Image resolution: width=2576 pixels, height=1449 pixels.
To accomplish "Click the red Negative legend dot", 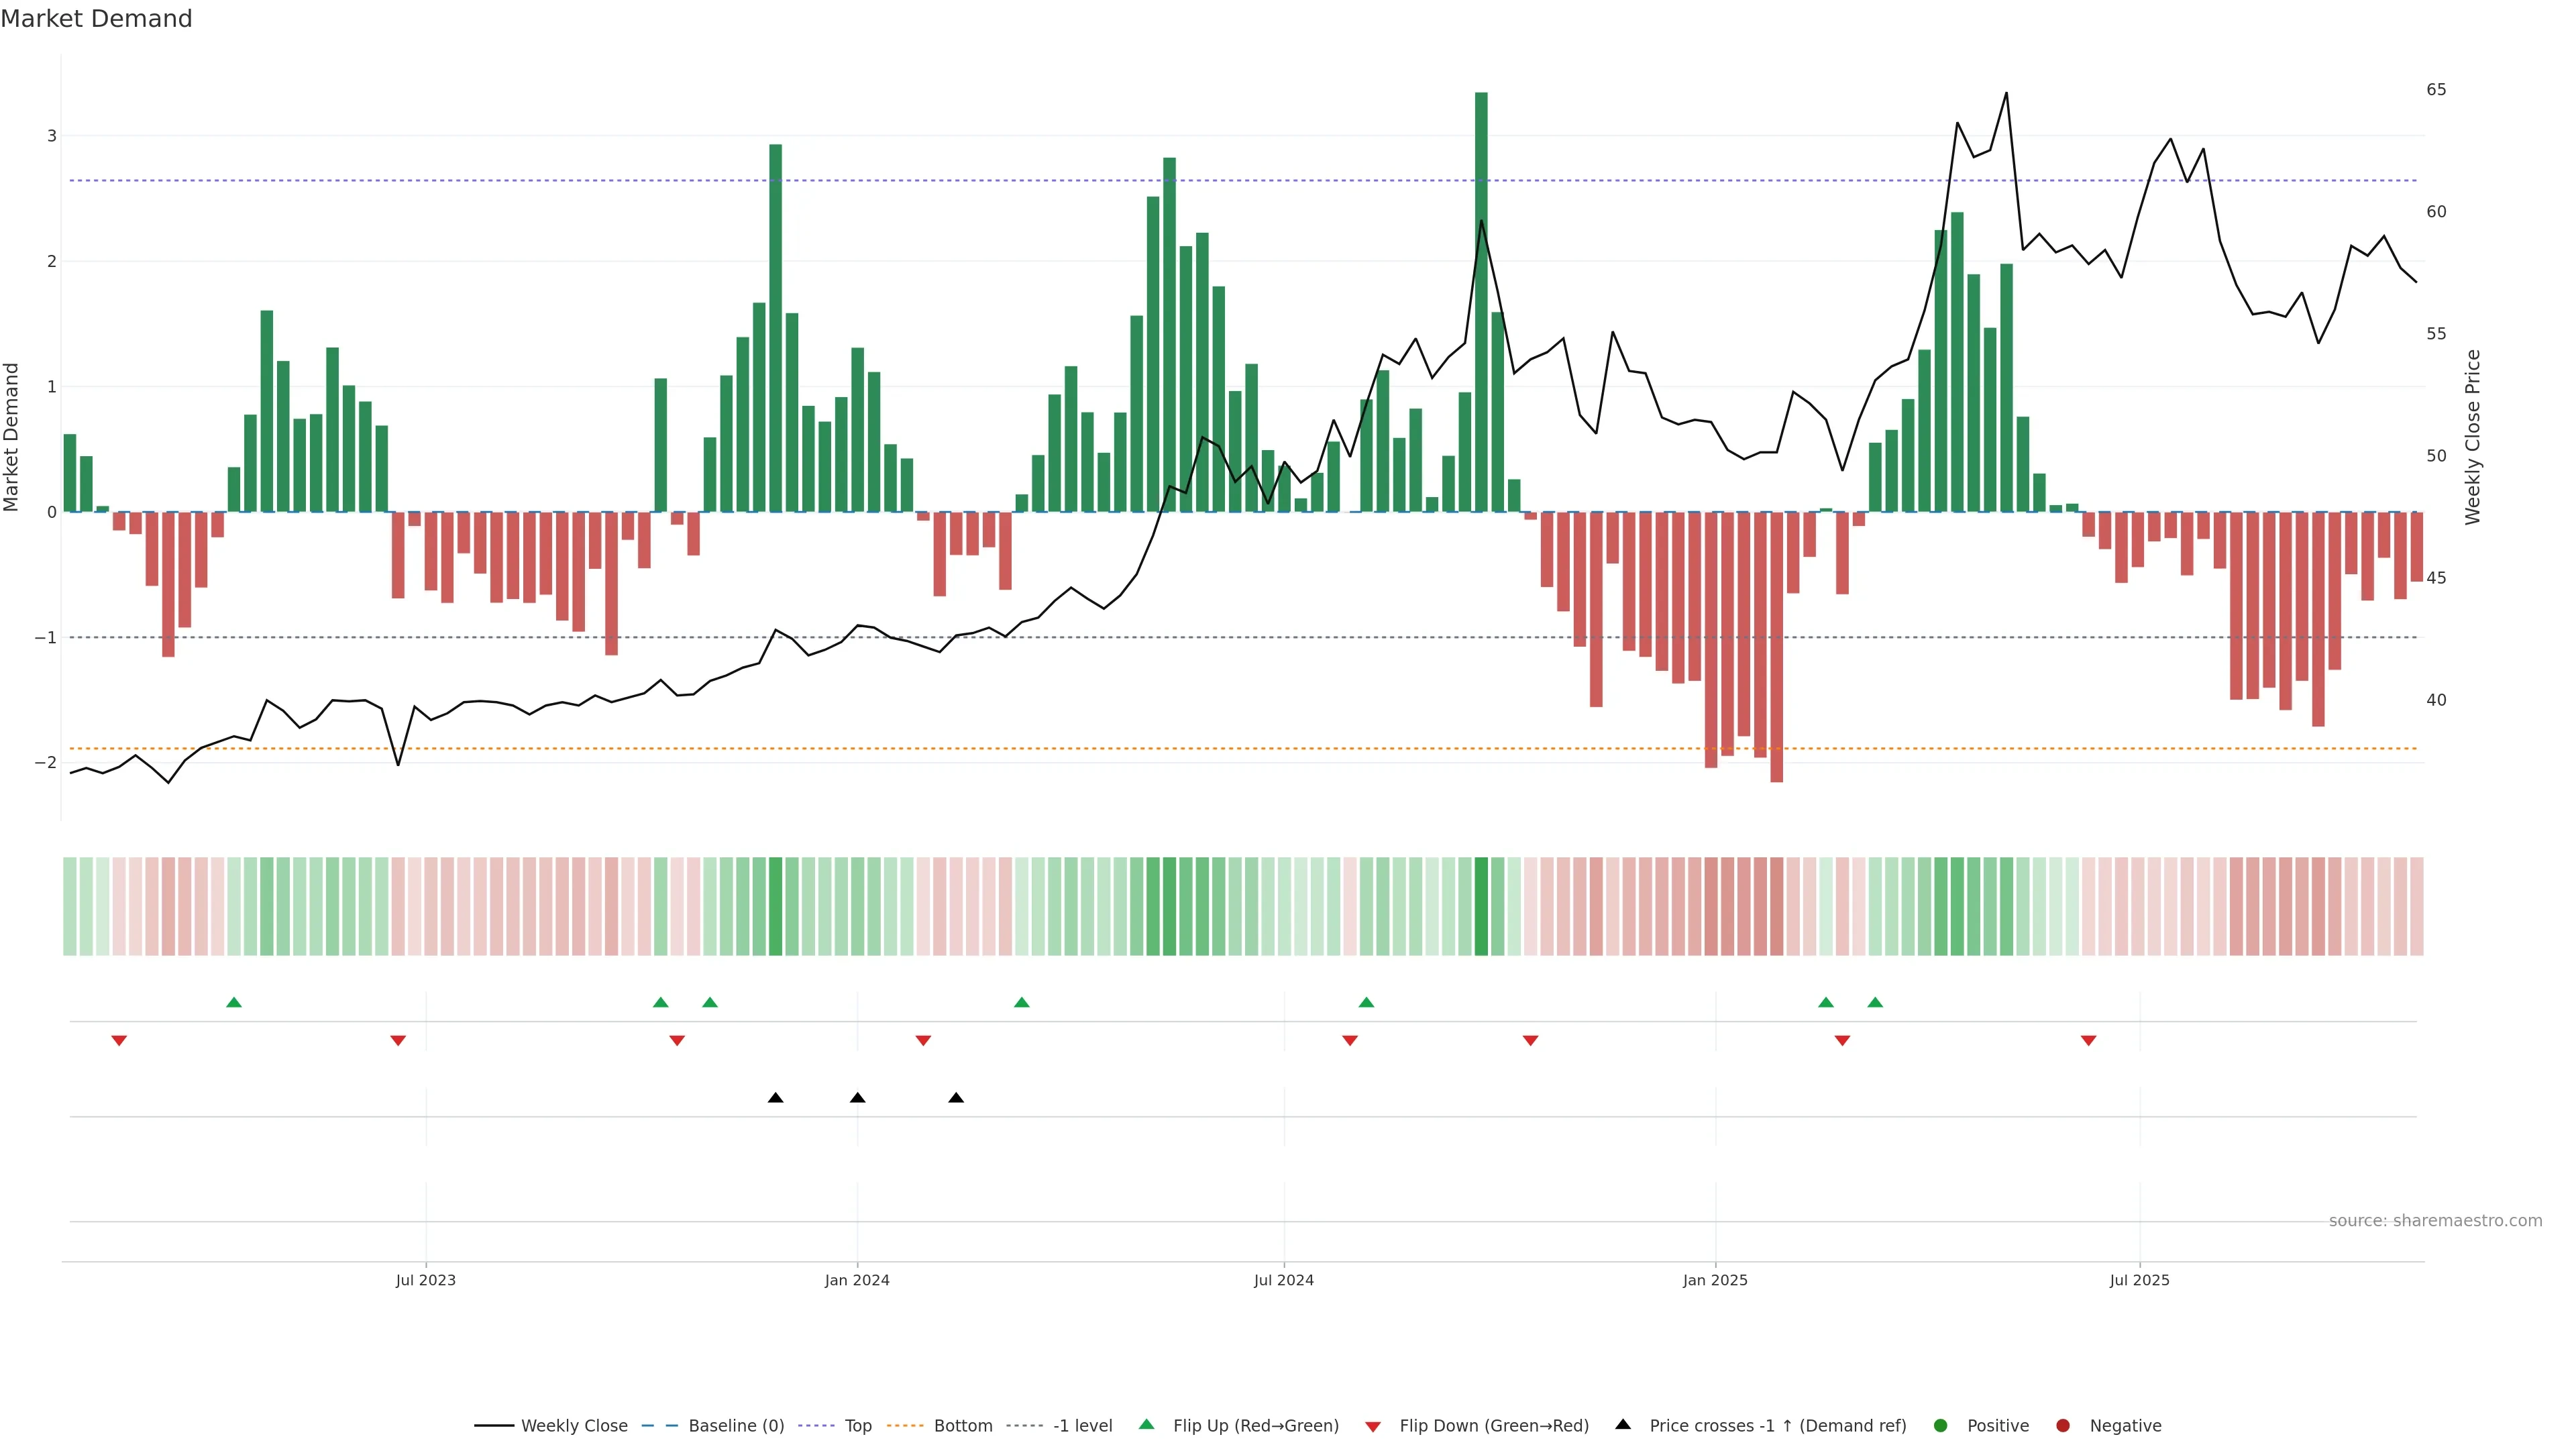I will [x=2063, y=1425].
